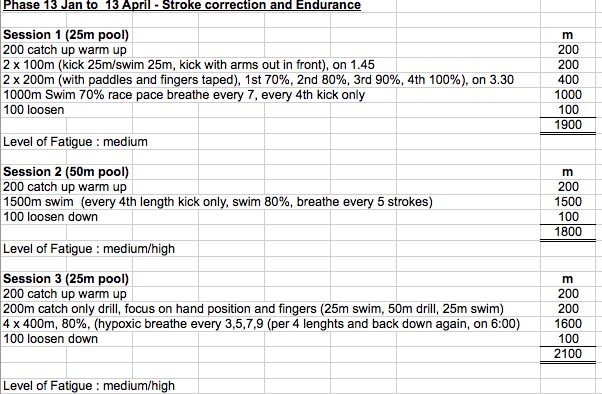
Task: Select the 1500 distance value cell
Action: (568, 202)
